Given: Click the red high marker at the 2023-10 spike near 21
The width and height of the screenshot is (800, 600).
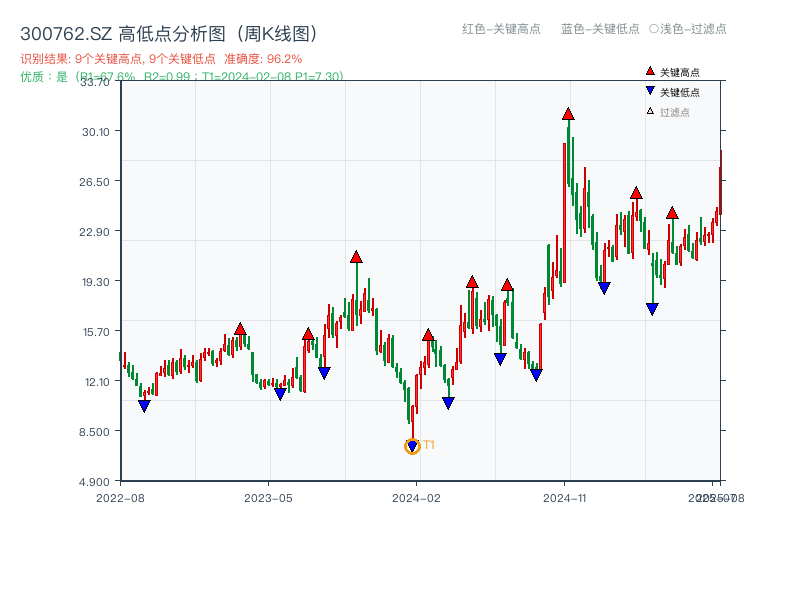Looking at the screenshot, I should pyautogui.click(x=356, y=257).
